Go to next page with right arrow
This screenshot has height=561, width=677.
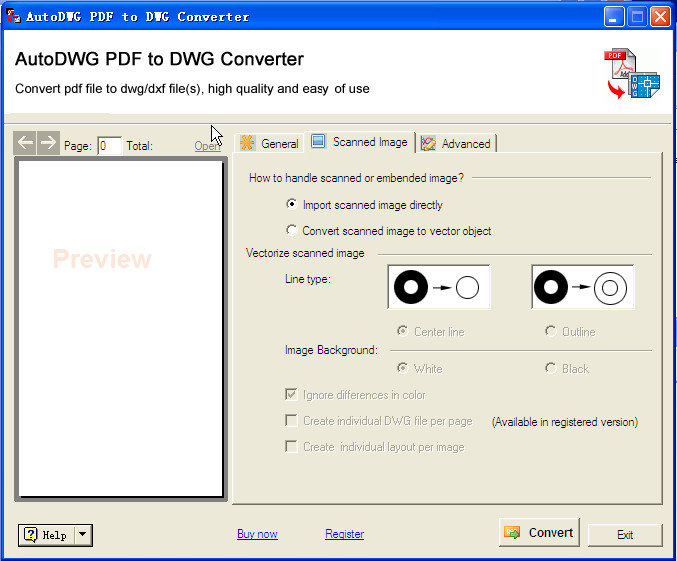click(x=48, y=143)
